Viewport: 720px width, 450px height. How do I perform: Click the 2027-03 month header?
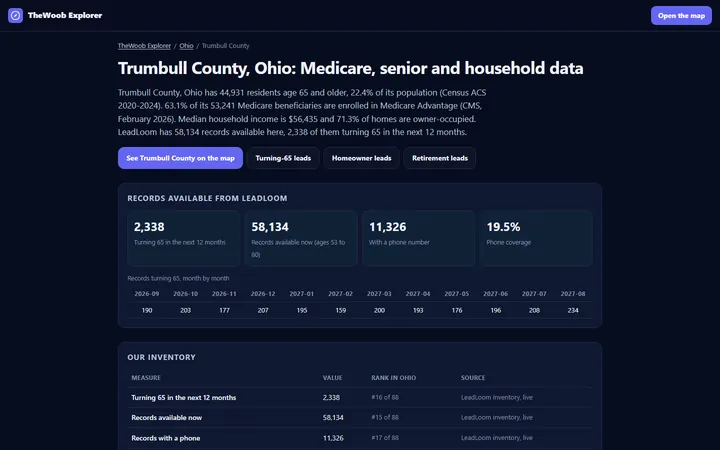click(379, 294)
